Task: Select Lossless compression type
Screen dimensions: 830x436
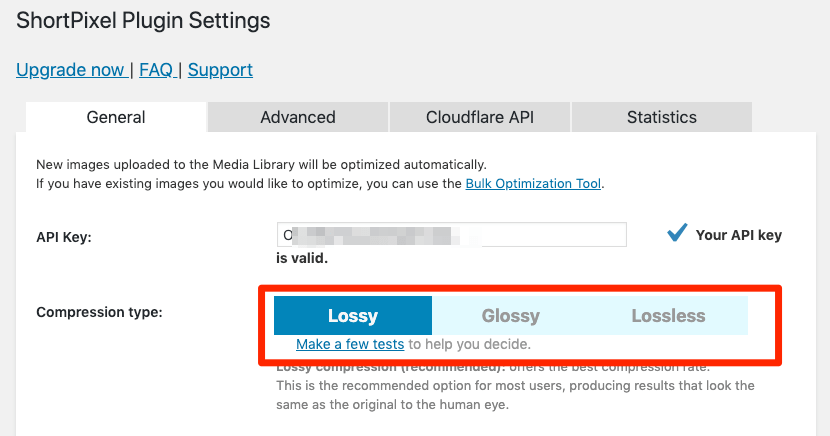Action: tap(668, 316)
